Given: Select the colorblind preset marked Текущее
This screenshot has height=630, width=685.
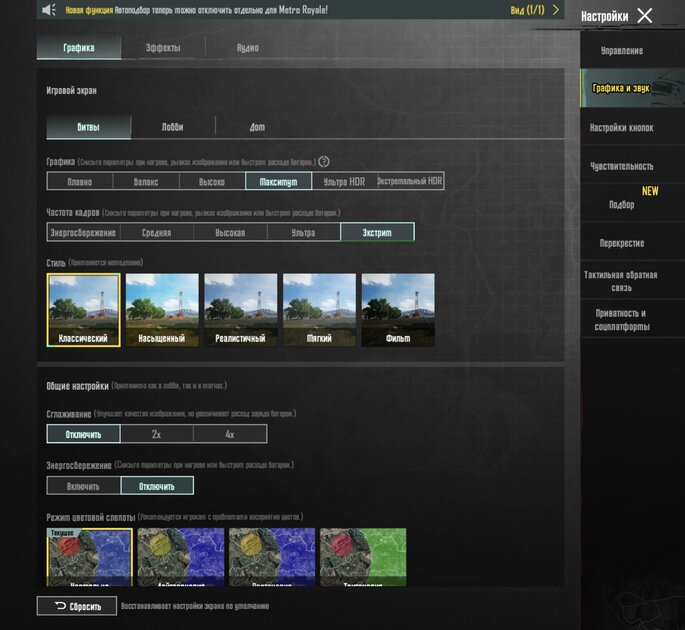Looking at the screenshot, I should pos(89,557).
